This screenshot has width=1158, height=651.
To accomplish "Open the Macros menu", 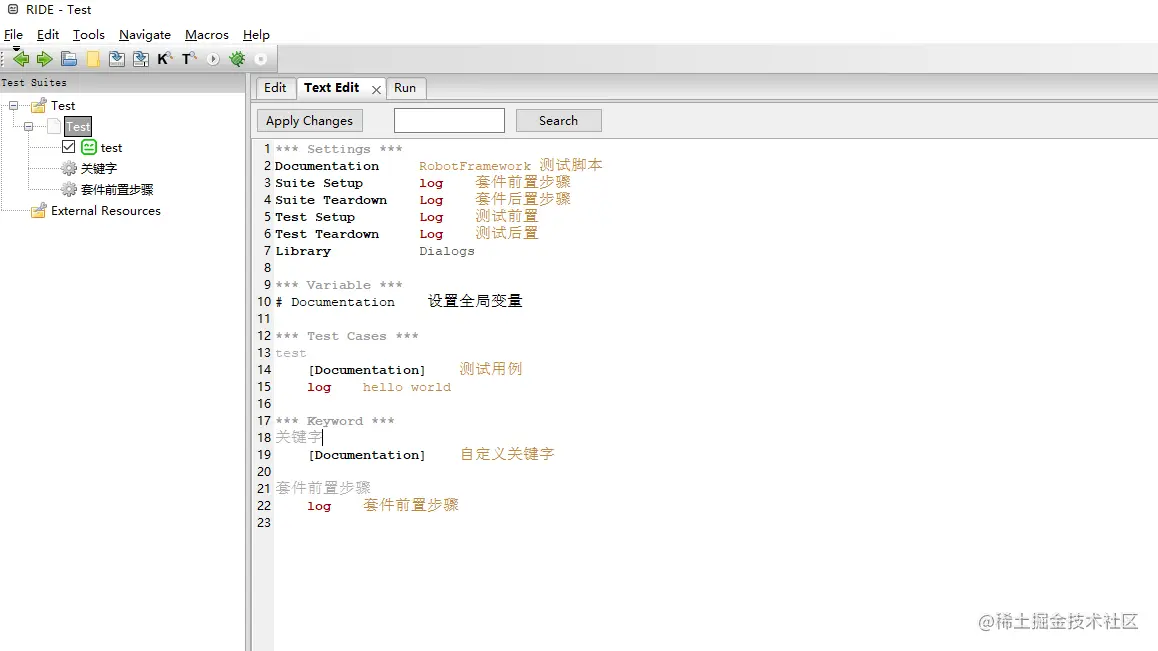I will tap(207, 35).
